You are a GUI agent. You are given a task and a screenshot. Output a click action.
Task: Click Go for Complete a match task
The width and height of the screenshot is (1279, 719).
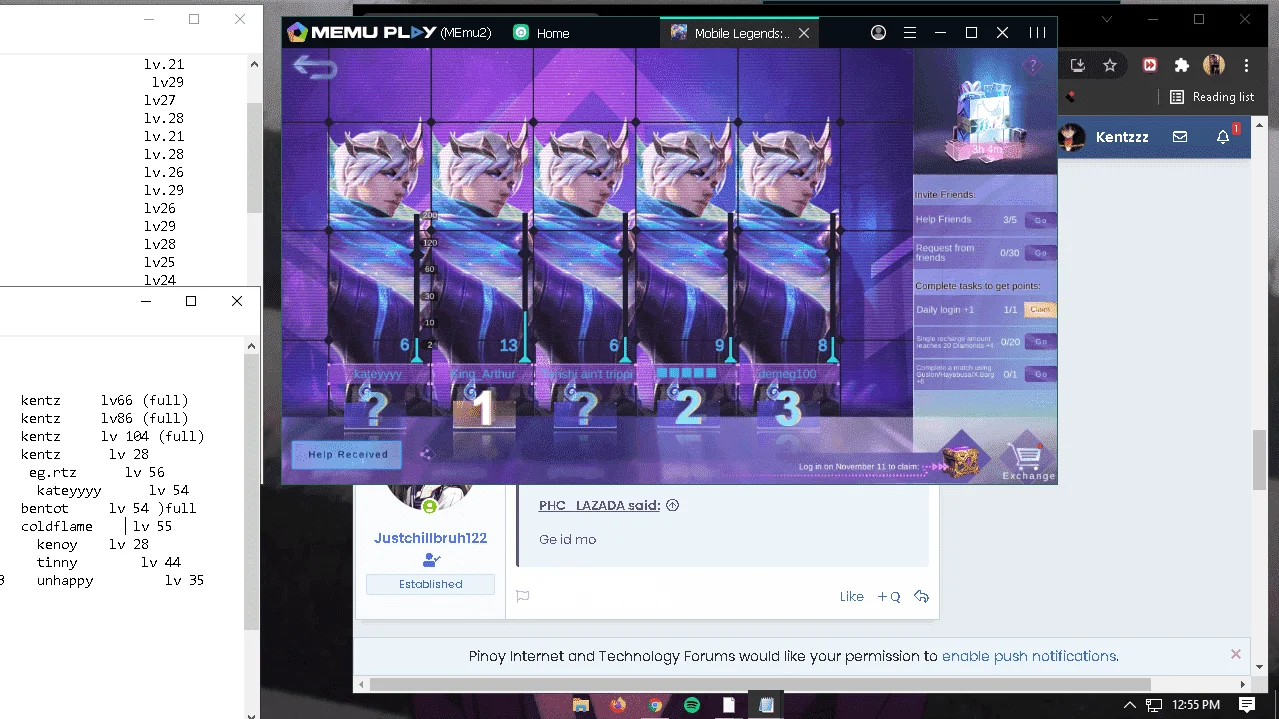pos(1040,374)
